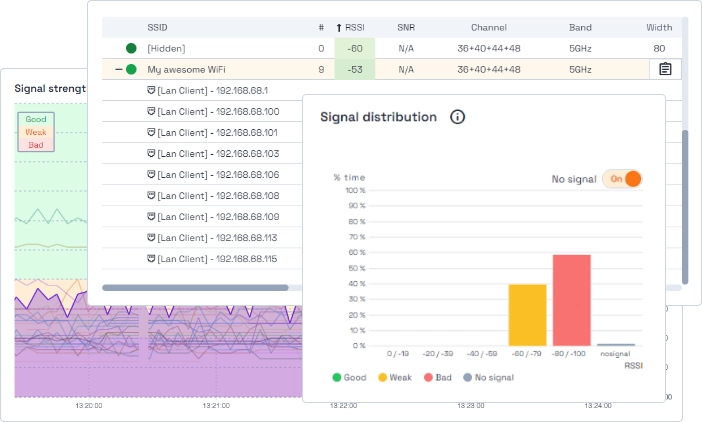Click the vertical scrollbar of the network table
Screen dimensions: 702x422
[685, 207]
